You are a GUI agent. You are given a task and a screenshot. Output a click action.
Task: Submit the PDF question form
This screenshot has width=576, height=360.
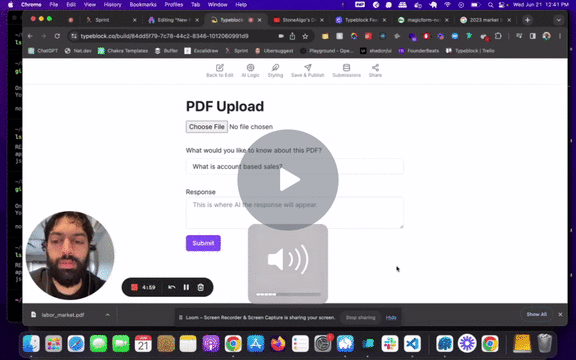203,243
